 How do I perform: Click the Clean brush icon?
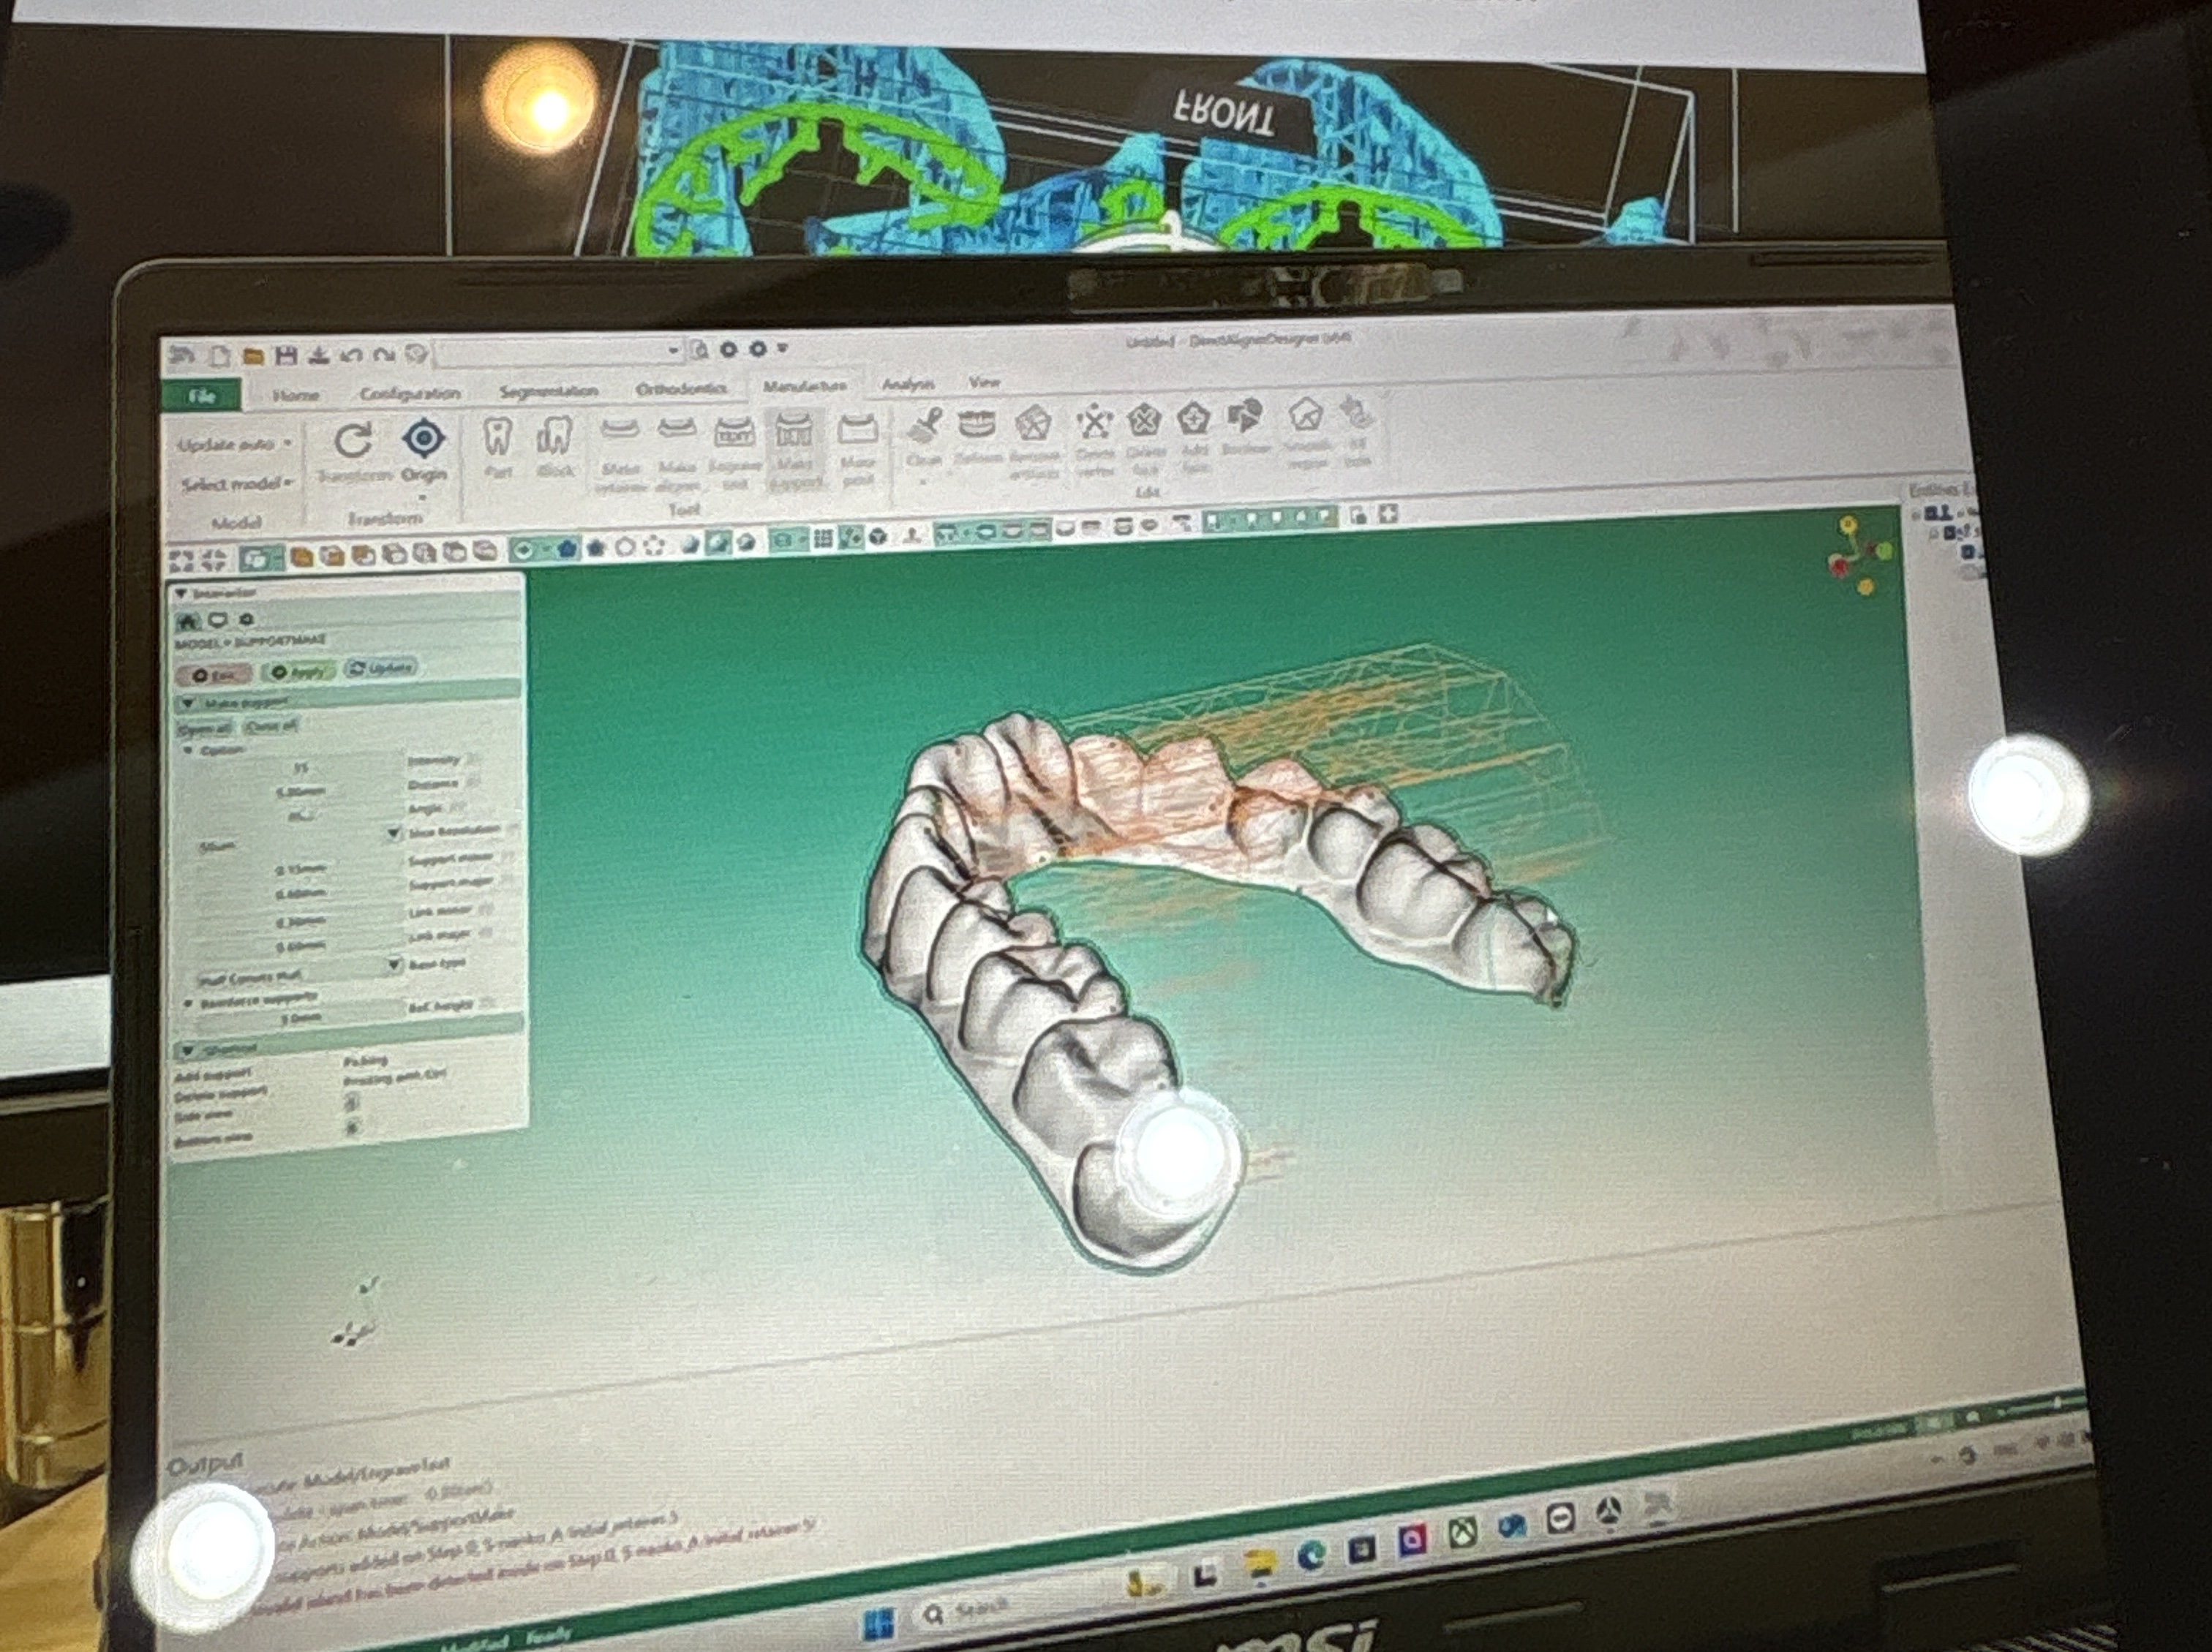[x=925, y=428]
